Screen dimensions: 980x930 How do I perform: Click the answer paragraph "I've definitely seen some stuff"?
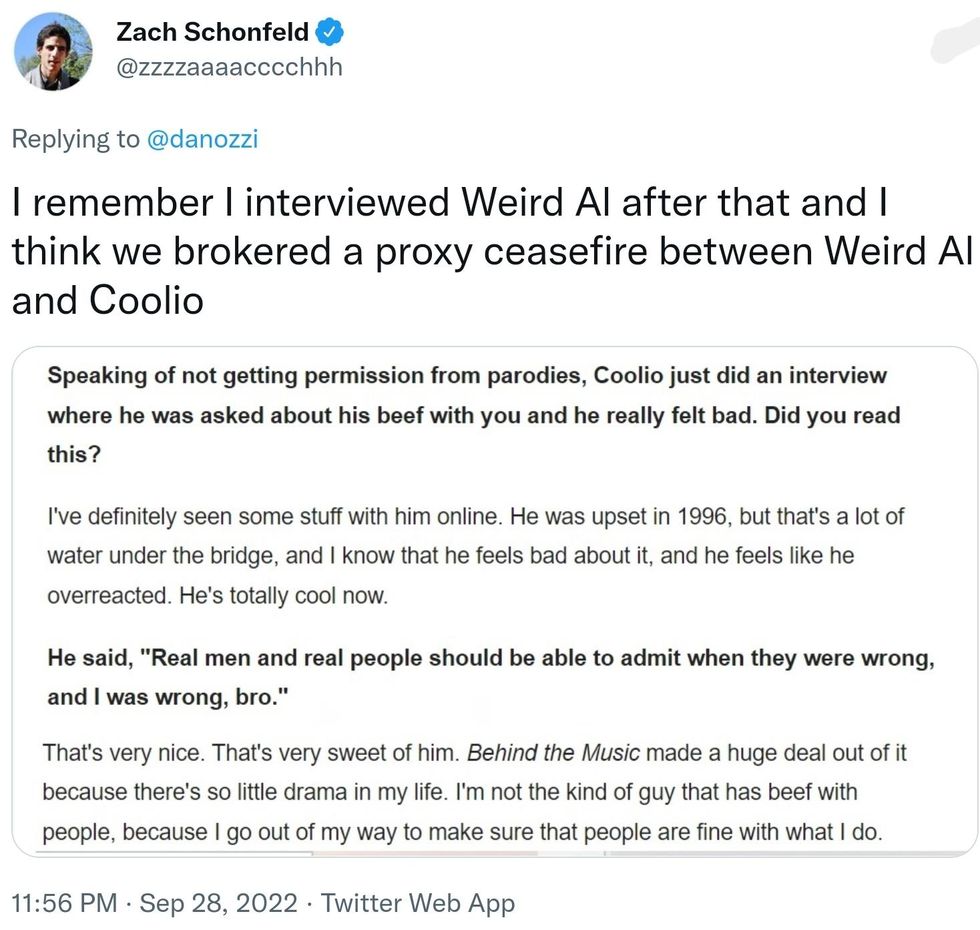tap(250, 517)
